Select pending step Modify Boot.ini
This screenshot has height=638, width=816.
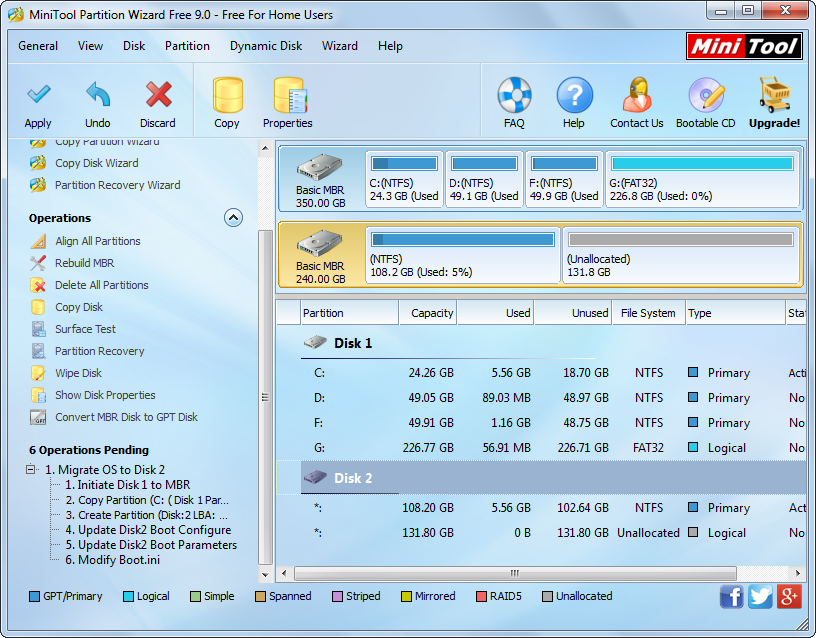[112, 560]
